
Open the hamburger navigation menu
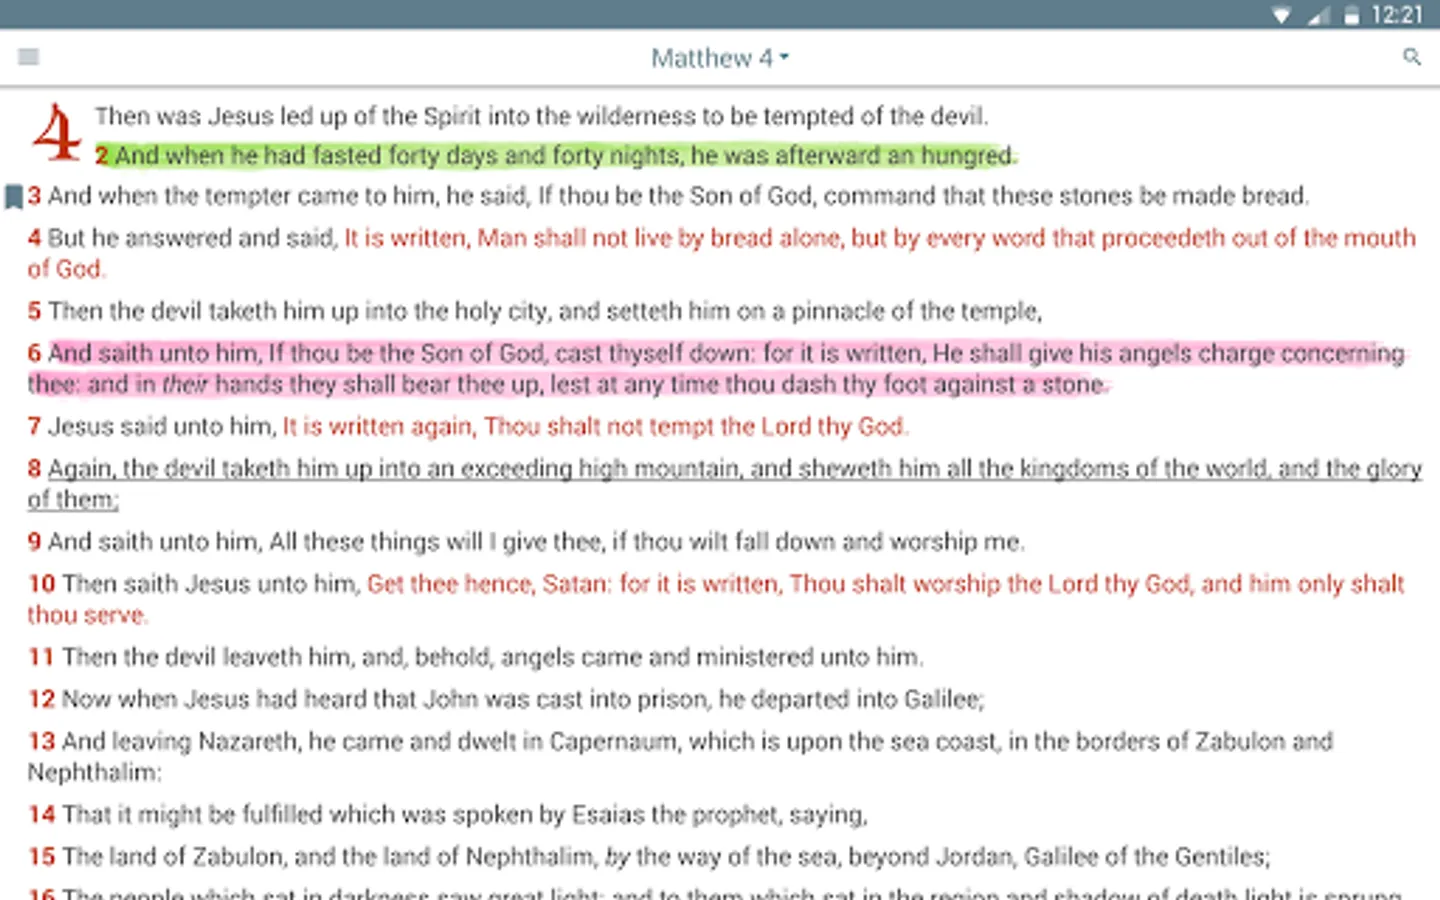28,57
